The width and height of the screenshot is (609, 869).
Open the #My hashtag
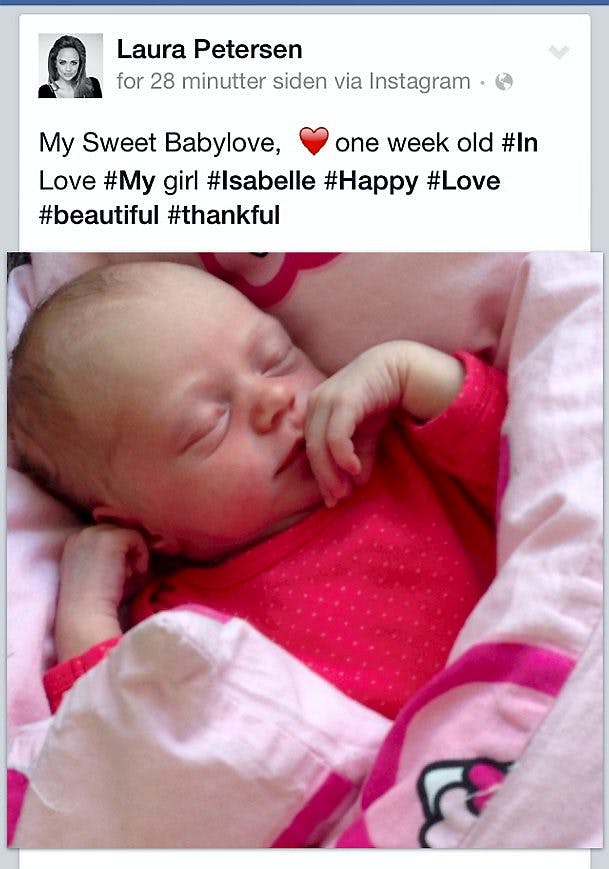pos(130,182)
